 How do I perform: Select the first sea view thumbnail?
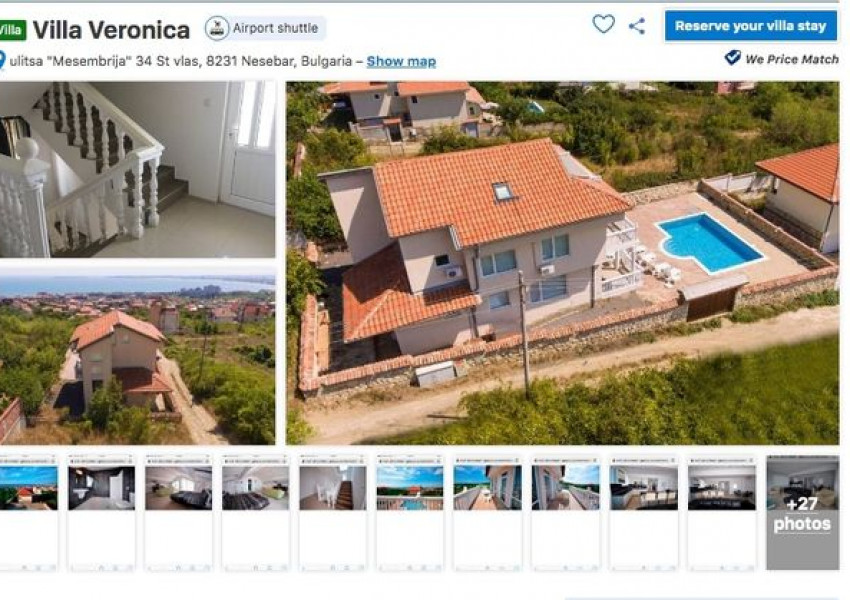(x=28, y=487)
